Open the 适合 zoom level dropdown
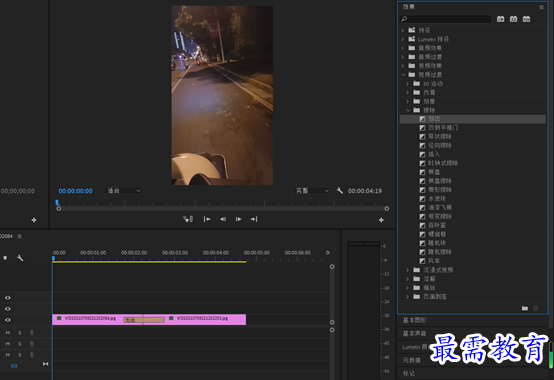Image resolution: width=554 pixels, height=380 pixels. [123, 191]
